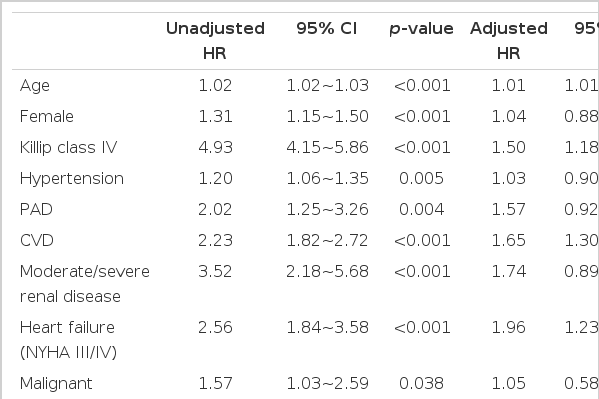This screenshot has width=599, height=399.
Task: Select the Age row label
Action: click(x=35, y=86)
